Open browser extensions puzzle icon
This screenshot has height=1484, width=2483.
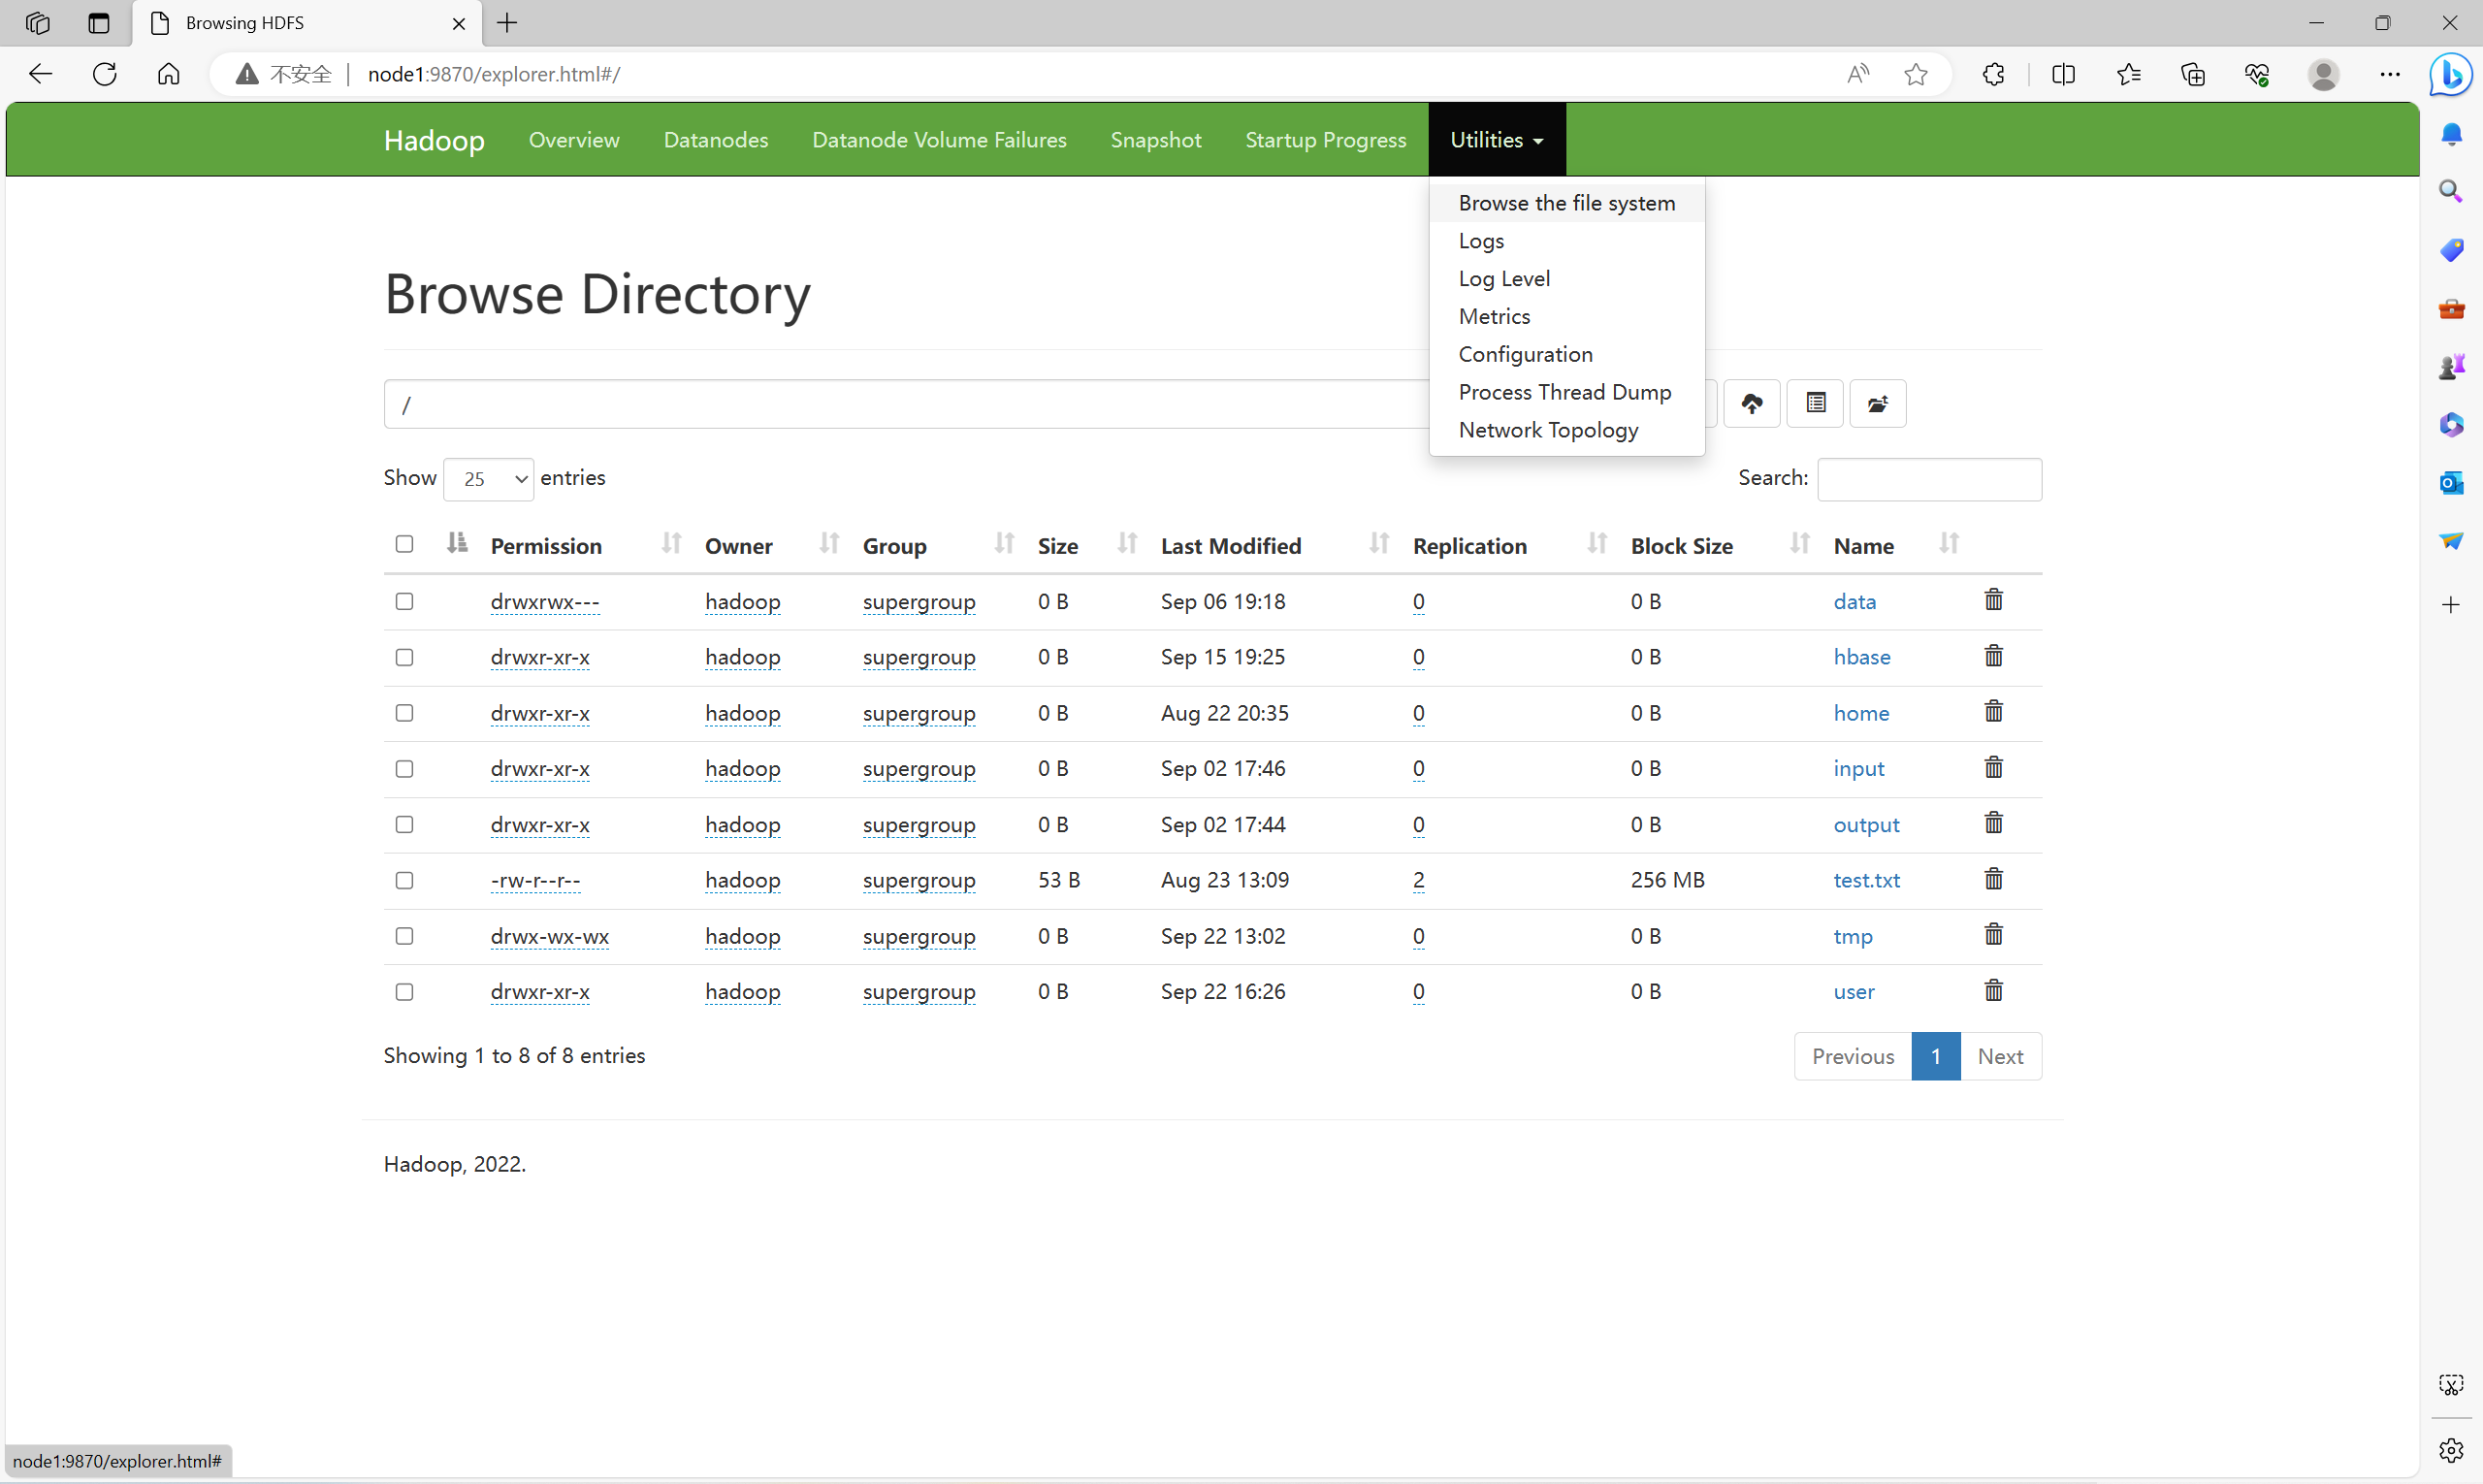click(x=1993, y=74)
